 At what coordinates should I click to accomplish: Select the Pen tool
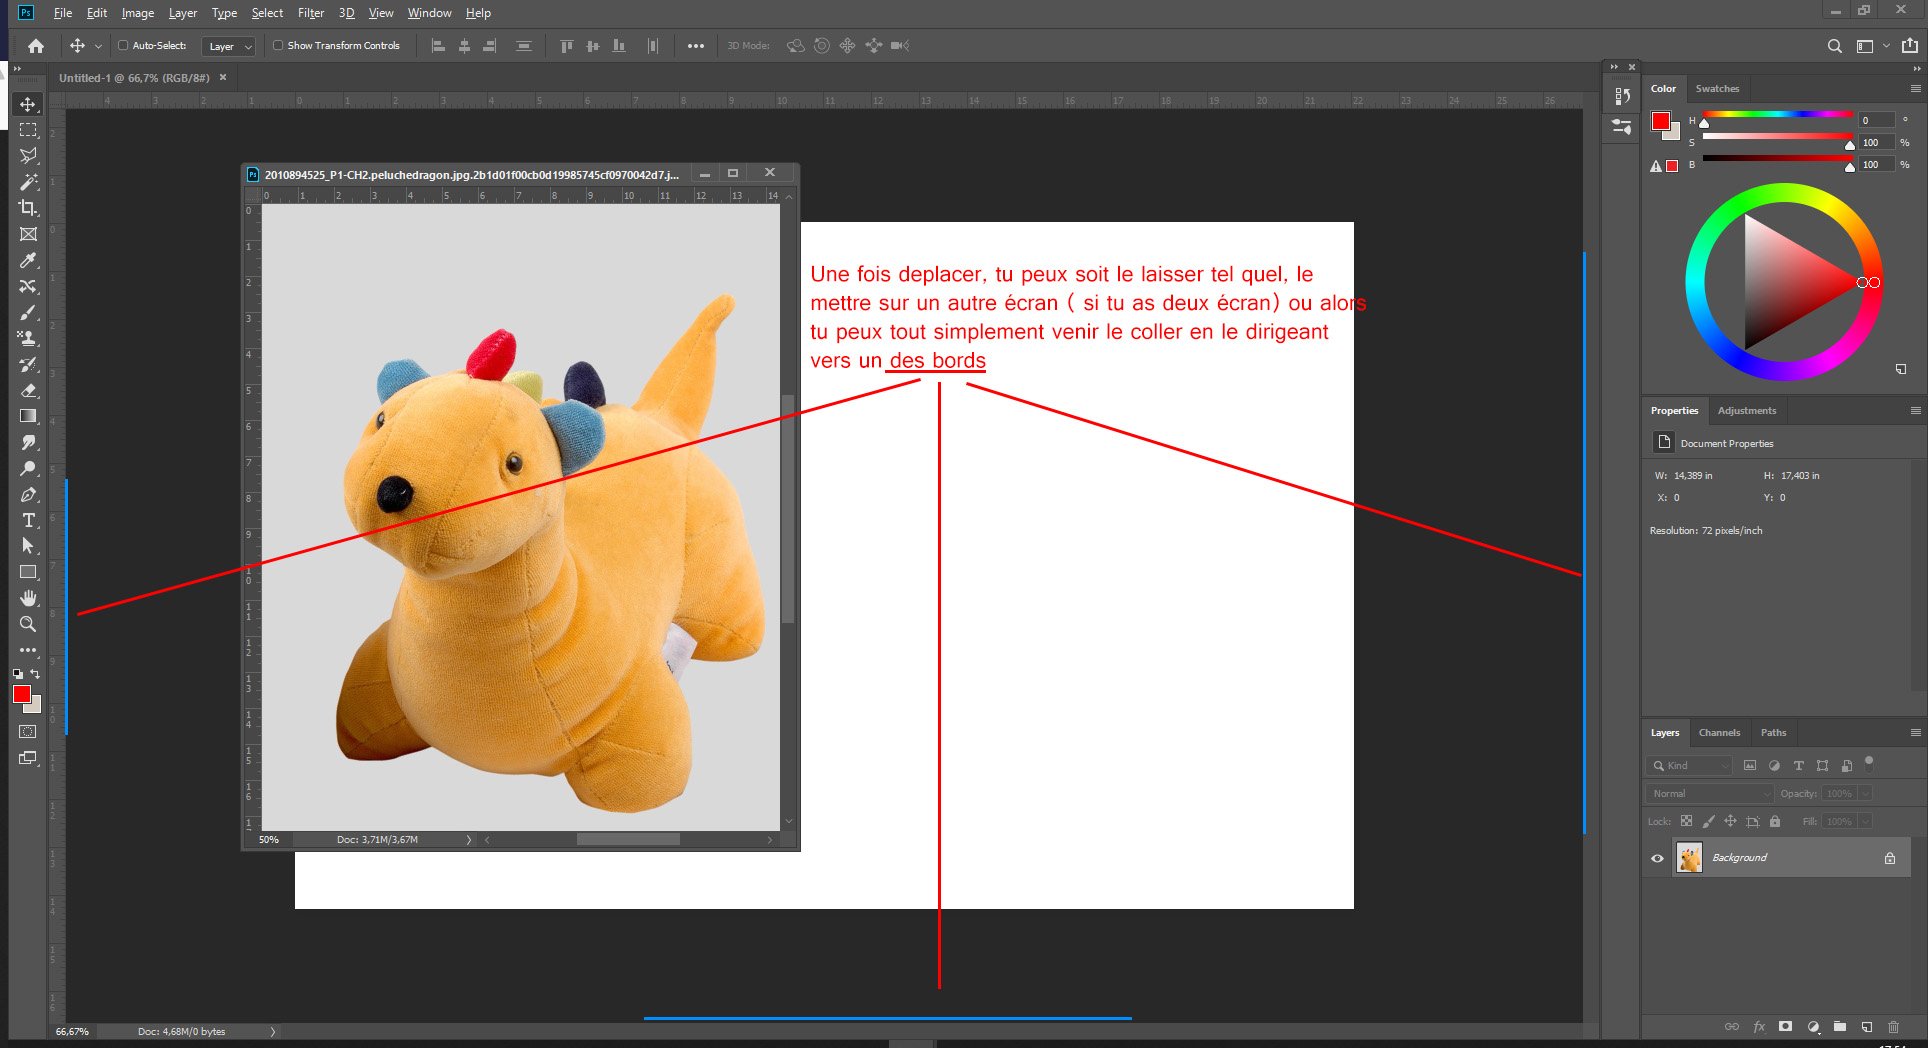point(28,494)
